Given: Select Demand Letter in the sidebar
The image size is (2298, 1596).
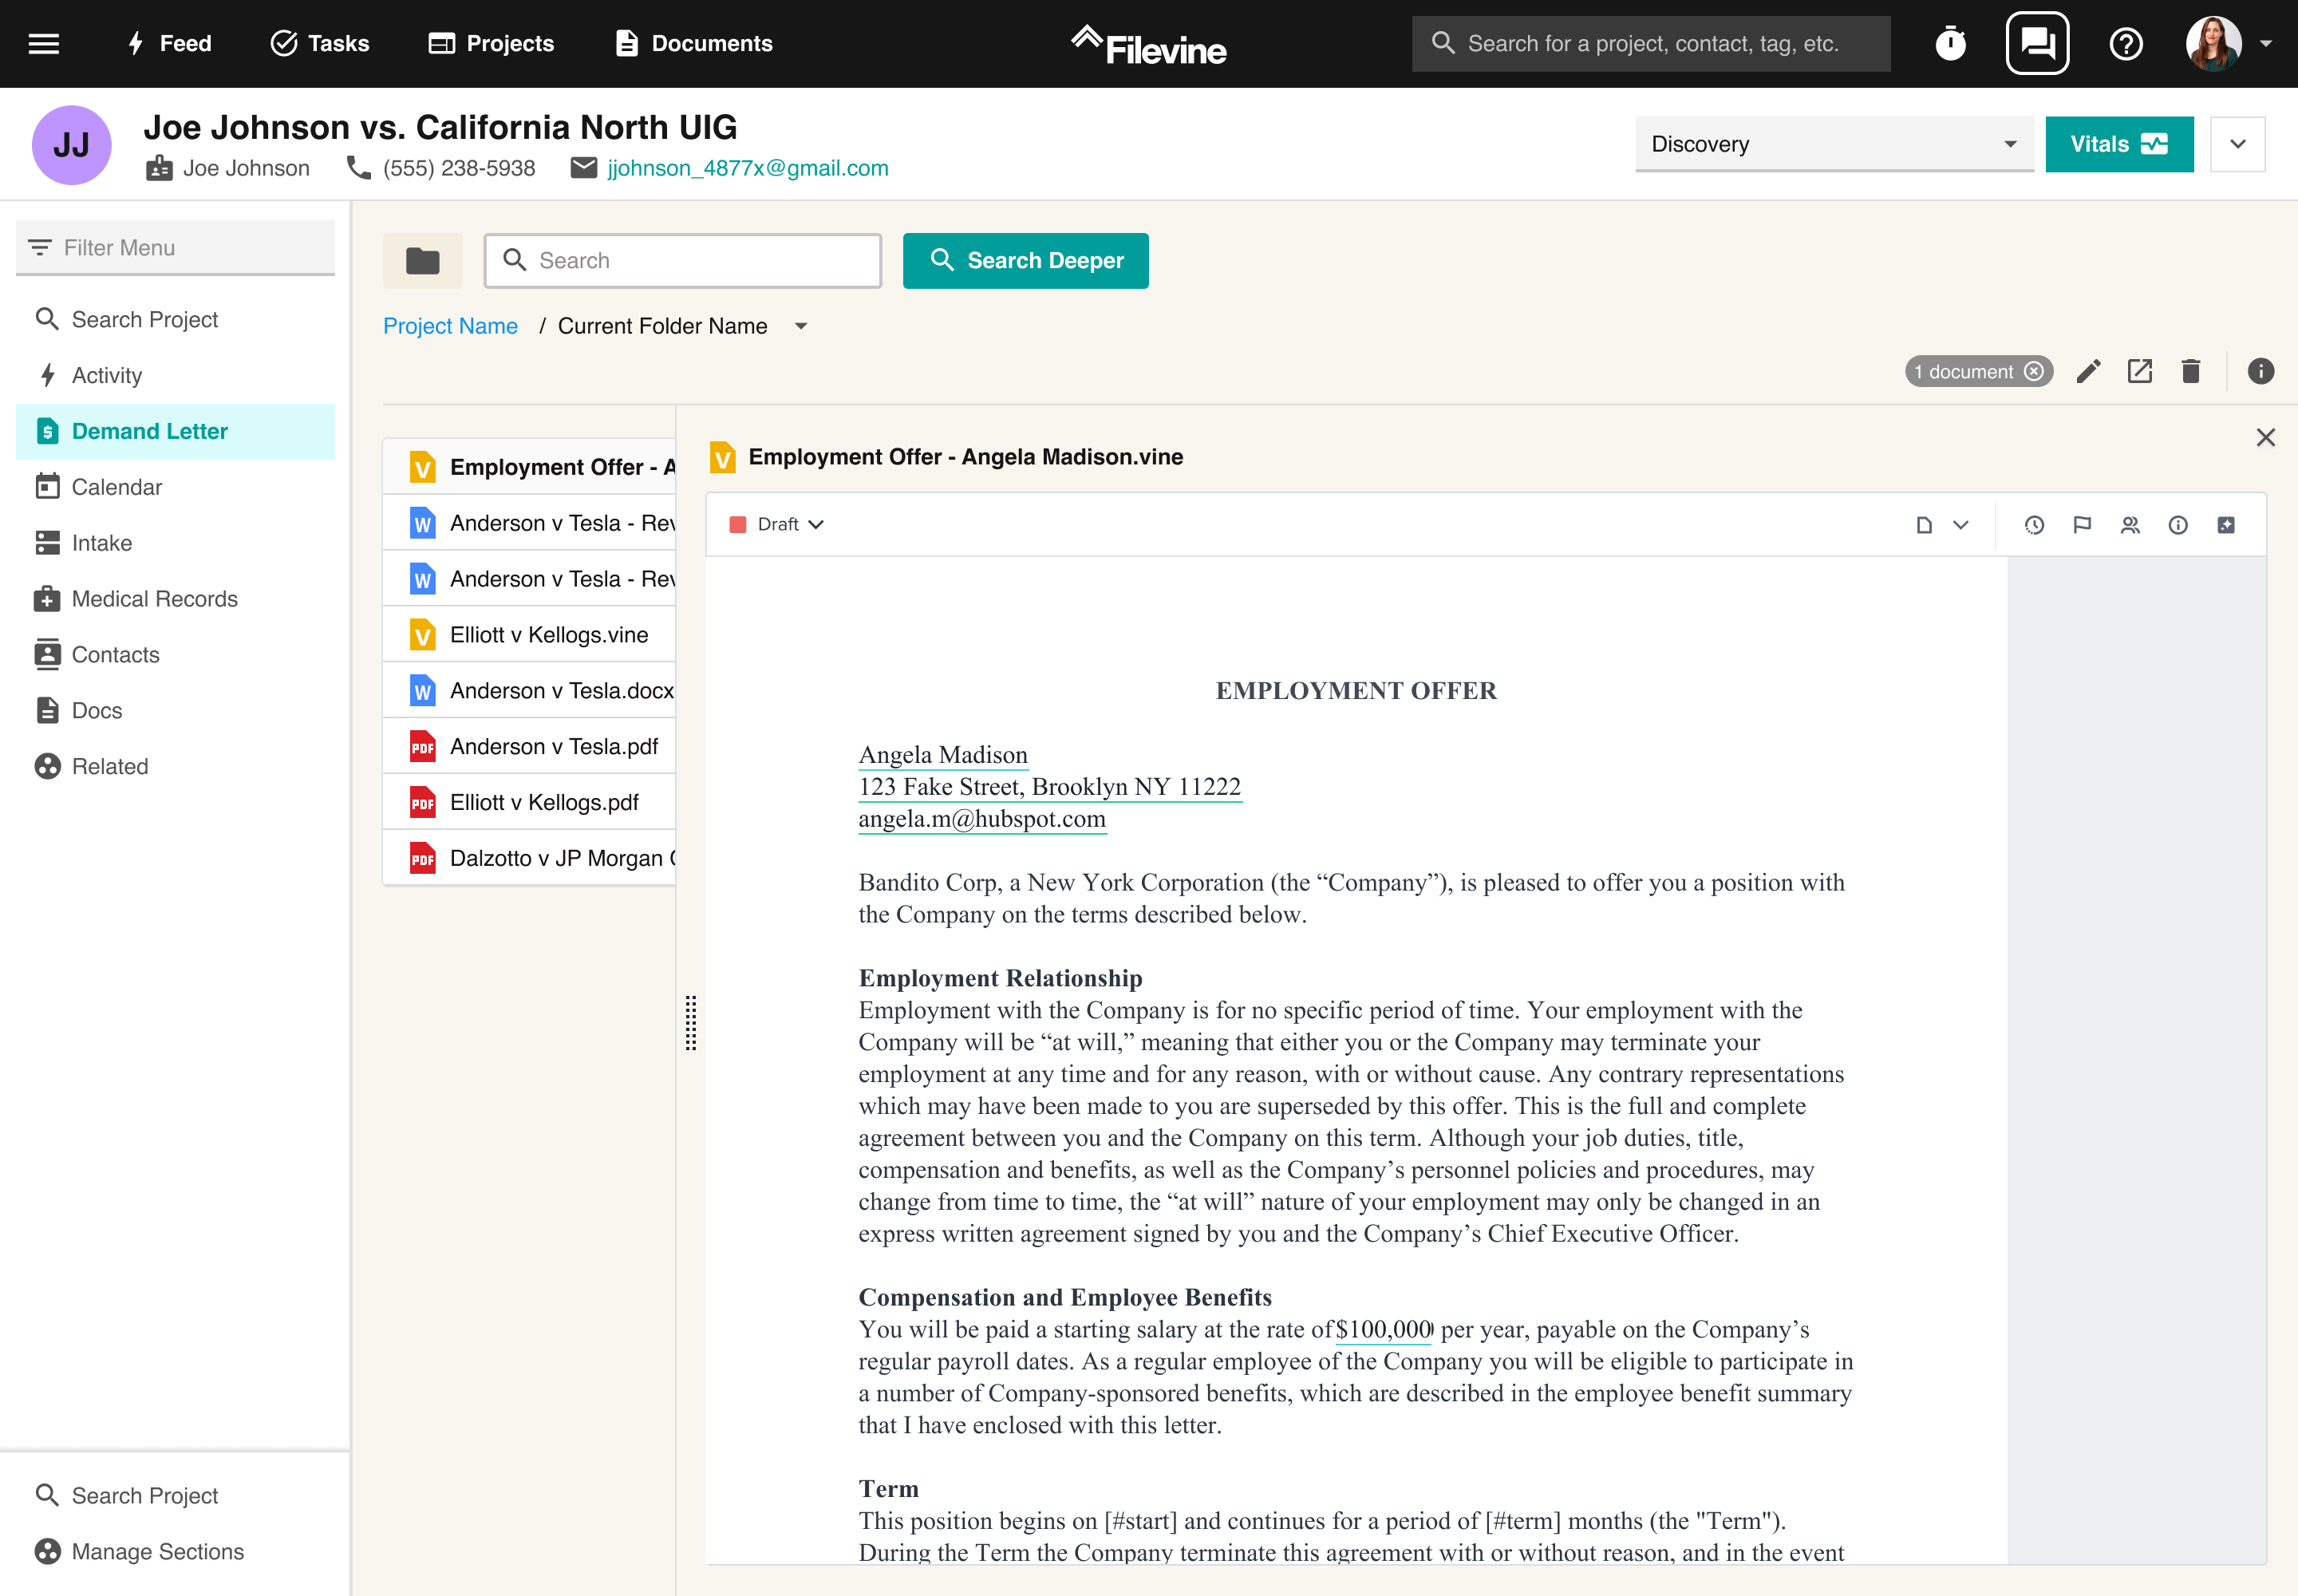Looking at the screenshot, I should click(176, 431).
